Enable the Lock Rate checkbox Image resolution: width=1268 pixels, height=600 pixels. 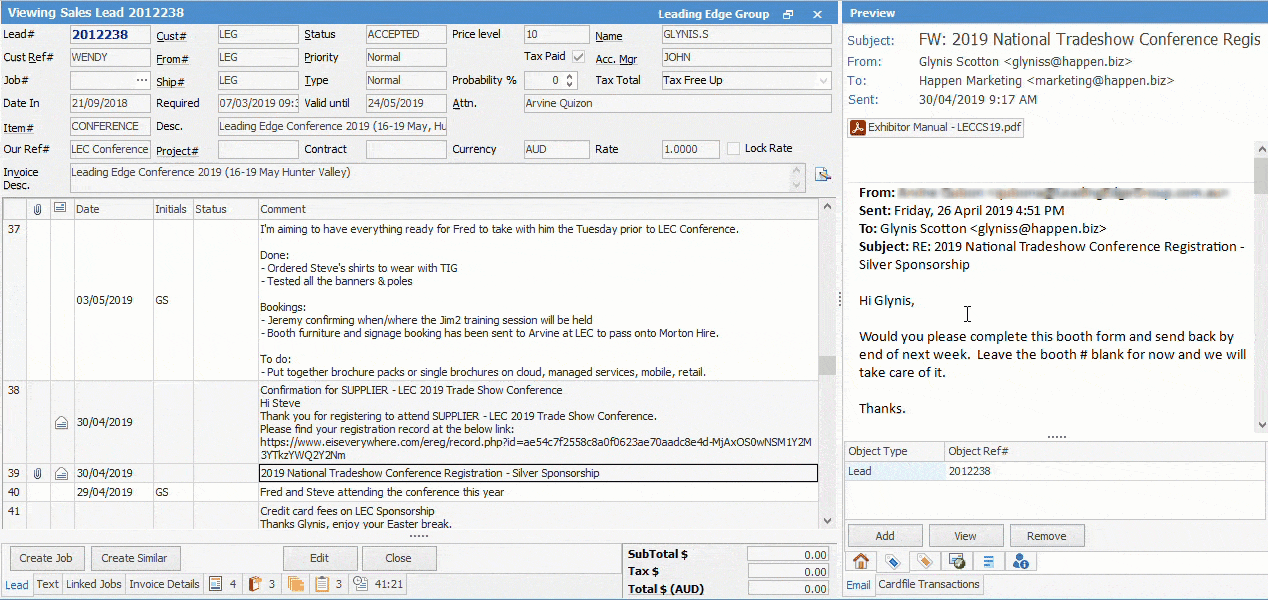point(734,149)
